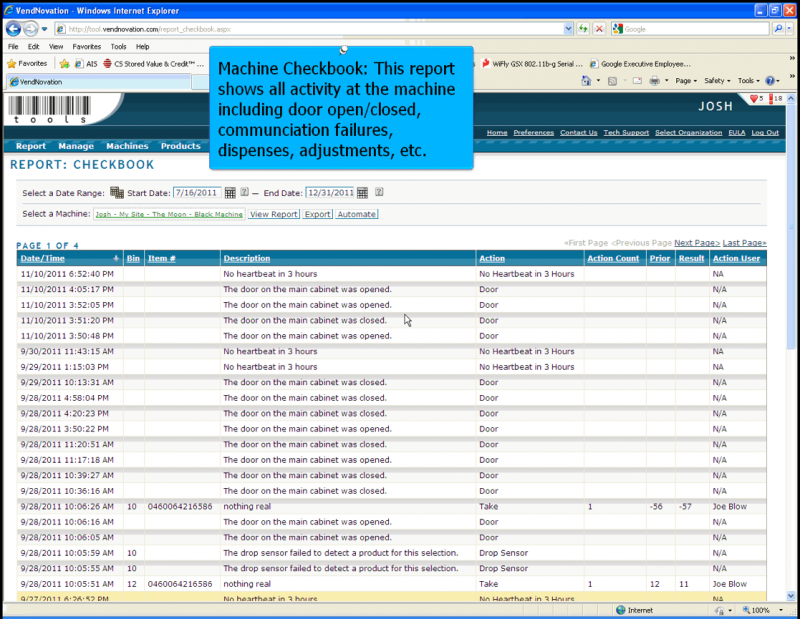Select the VendNovation browser tab
Viewport: 800px width, 619px height.
[x=99, y=82]
